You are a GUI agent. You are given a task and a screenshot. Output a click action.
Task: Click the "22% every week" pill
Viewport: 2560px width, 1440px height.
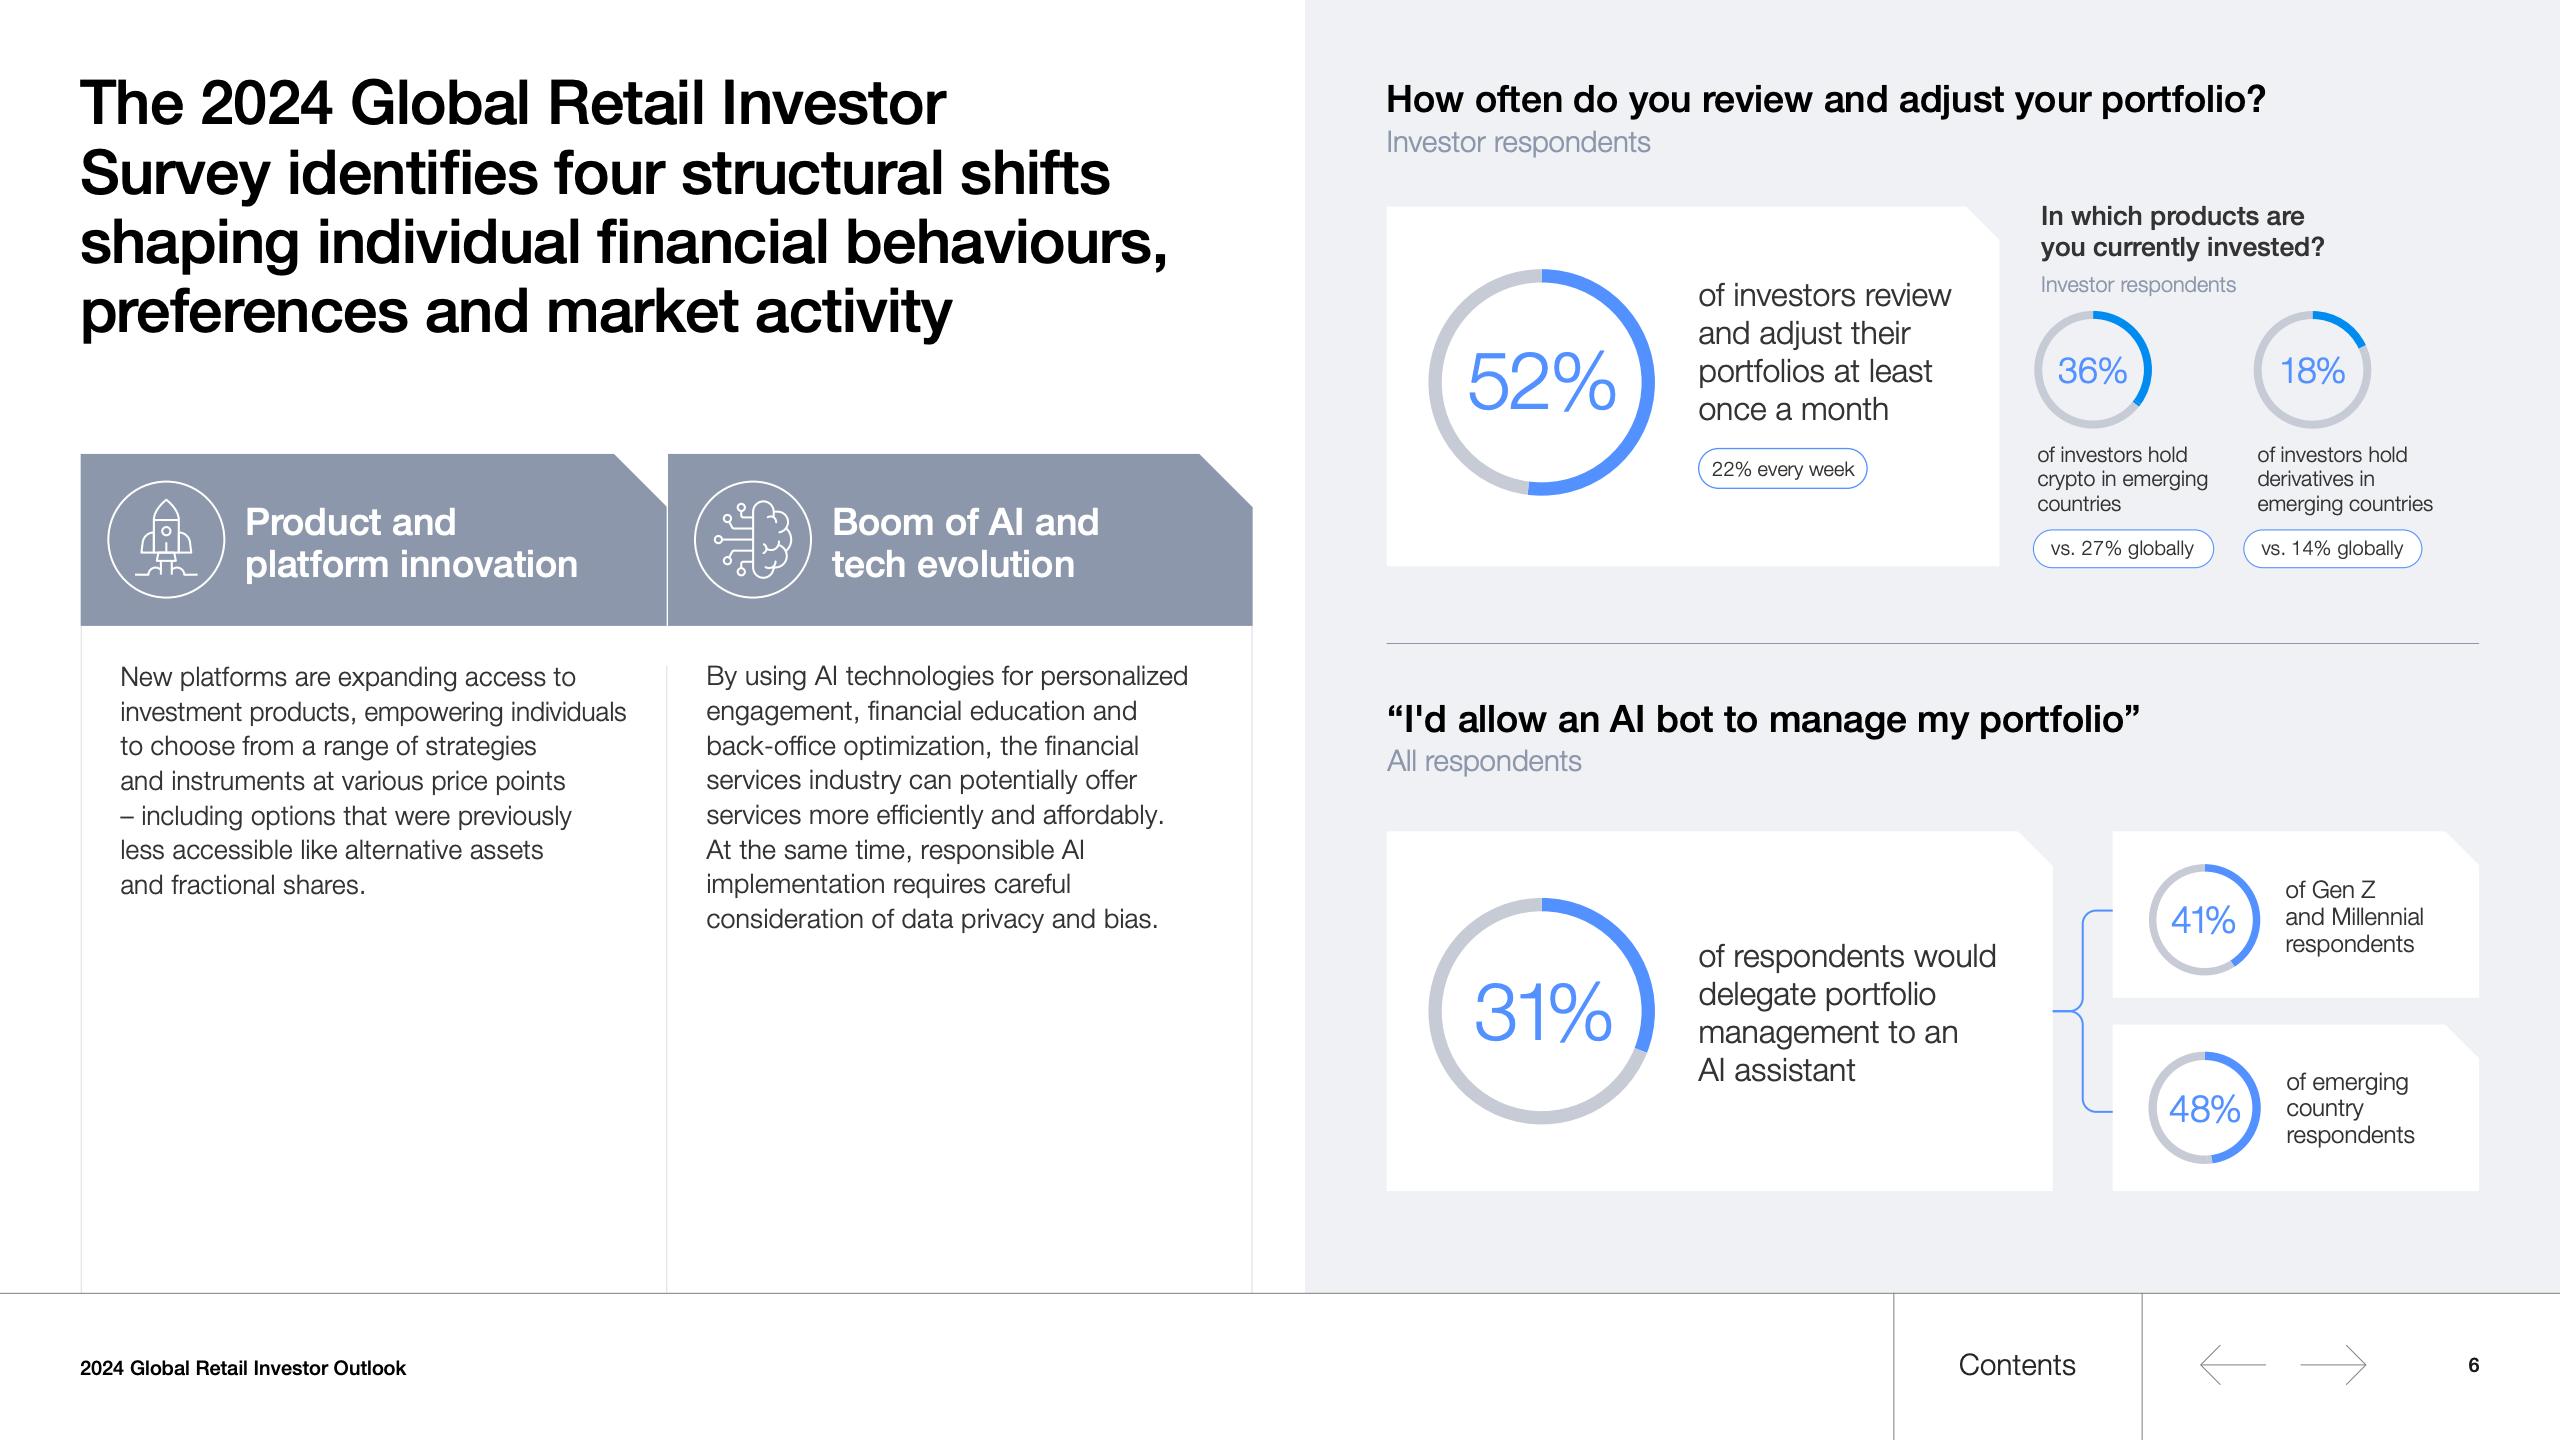(x=1782, y=469)
